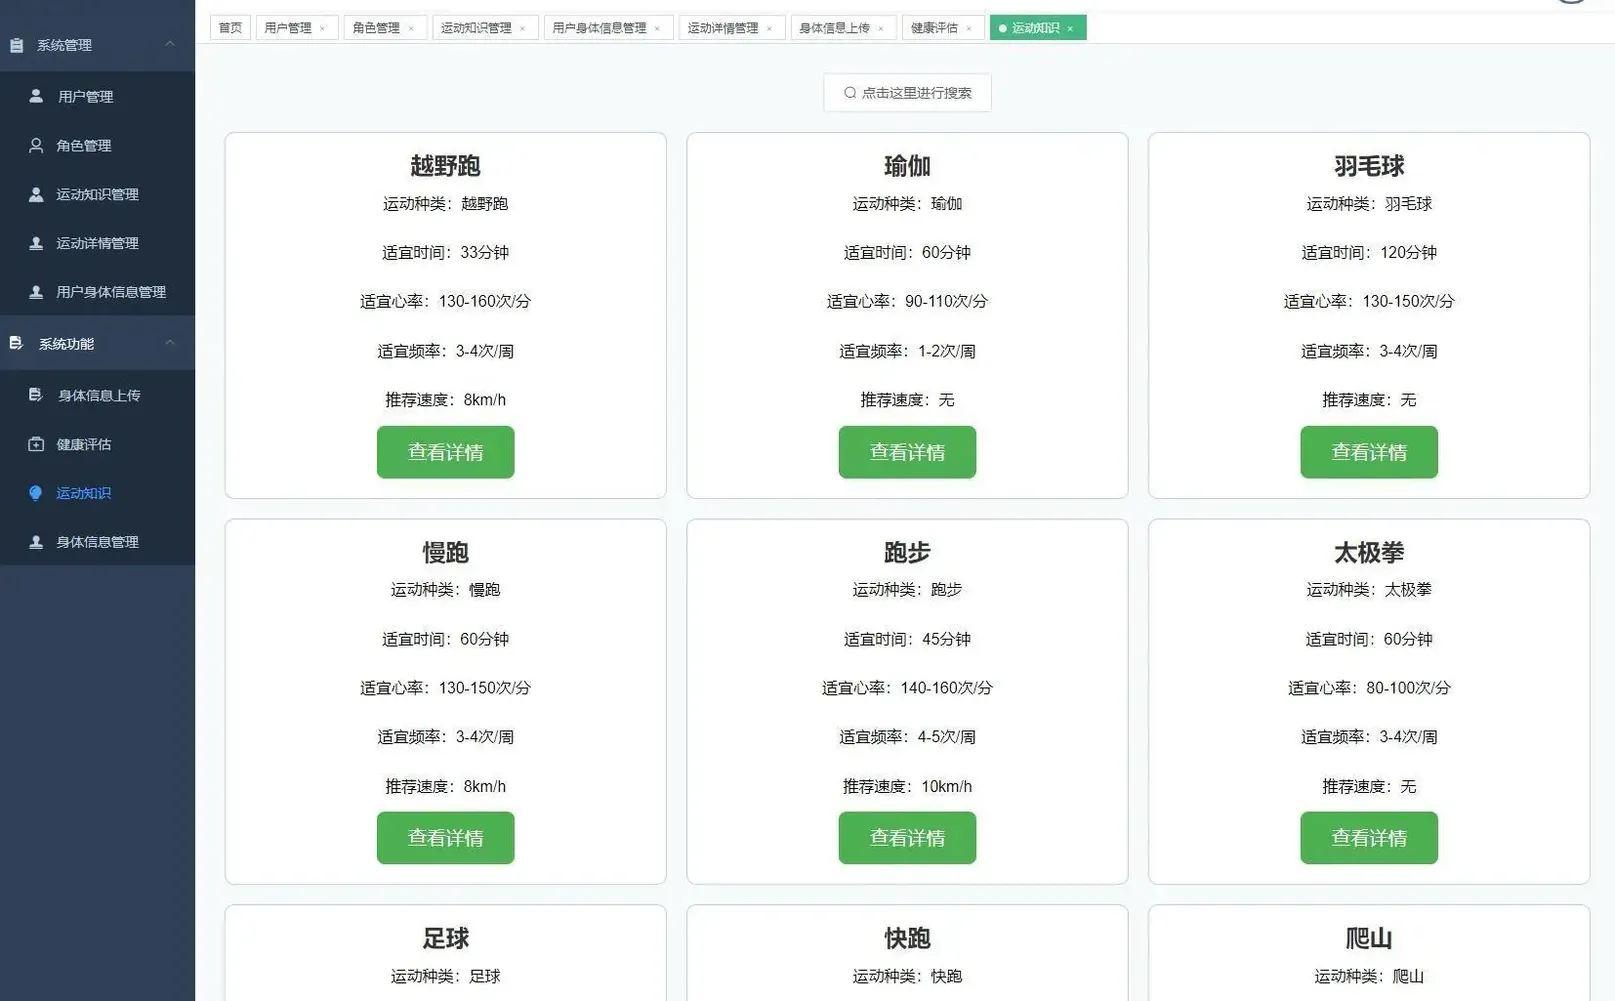The width and height of the screenshot is (1615, 1001).
Task: Collapse the 系统功能 menu section
Action: 169,343
